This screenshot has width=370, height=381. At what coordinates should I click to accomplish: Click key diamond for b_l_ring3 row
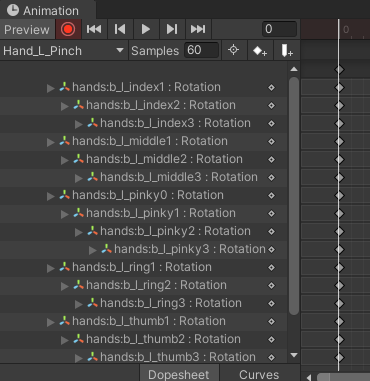(x=272, y=304)
